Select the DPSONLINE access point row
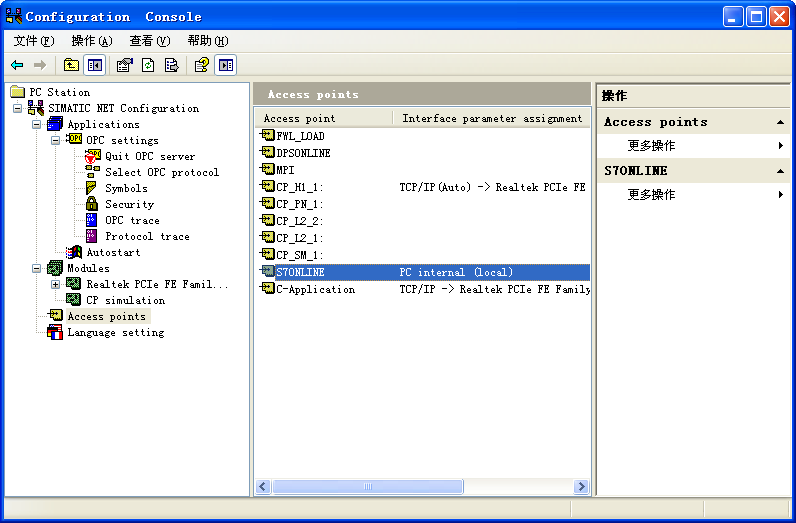This screenshot has width=796, height=523. tap(422, 153)
